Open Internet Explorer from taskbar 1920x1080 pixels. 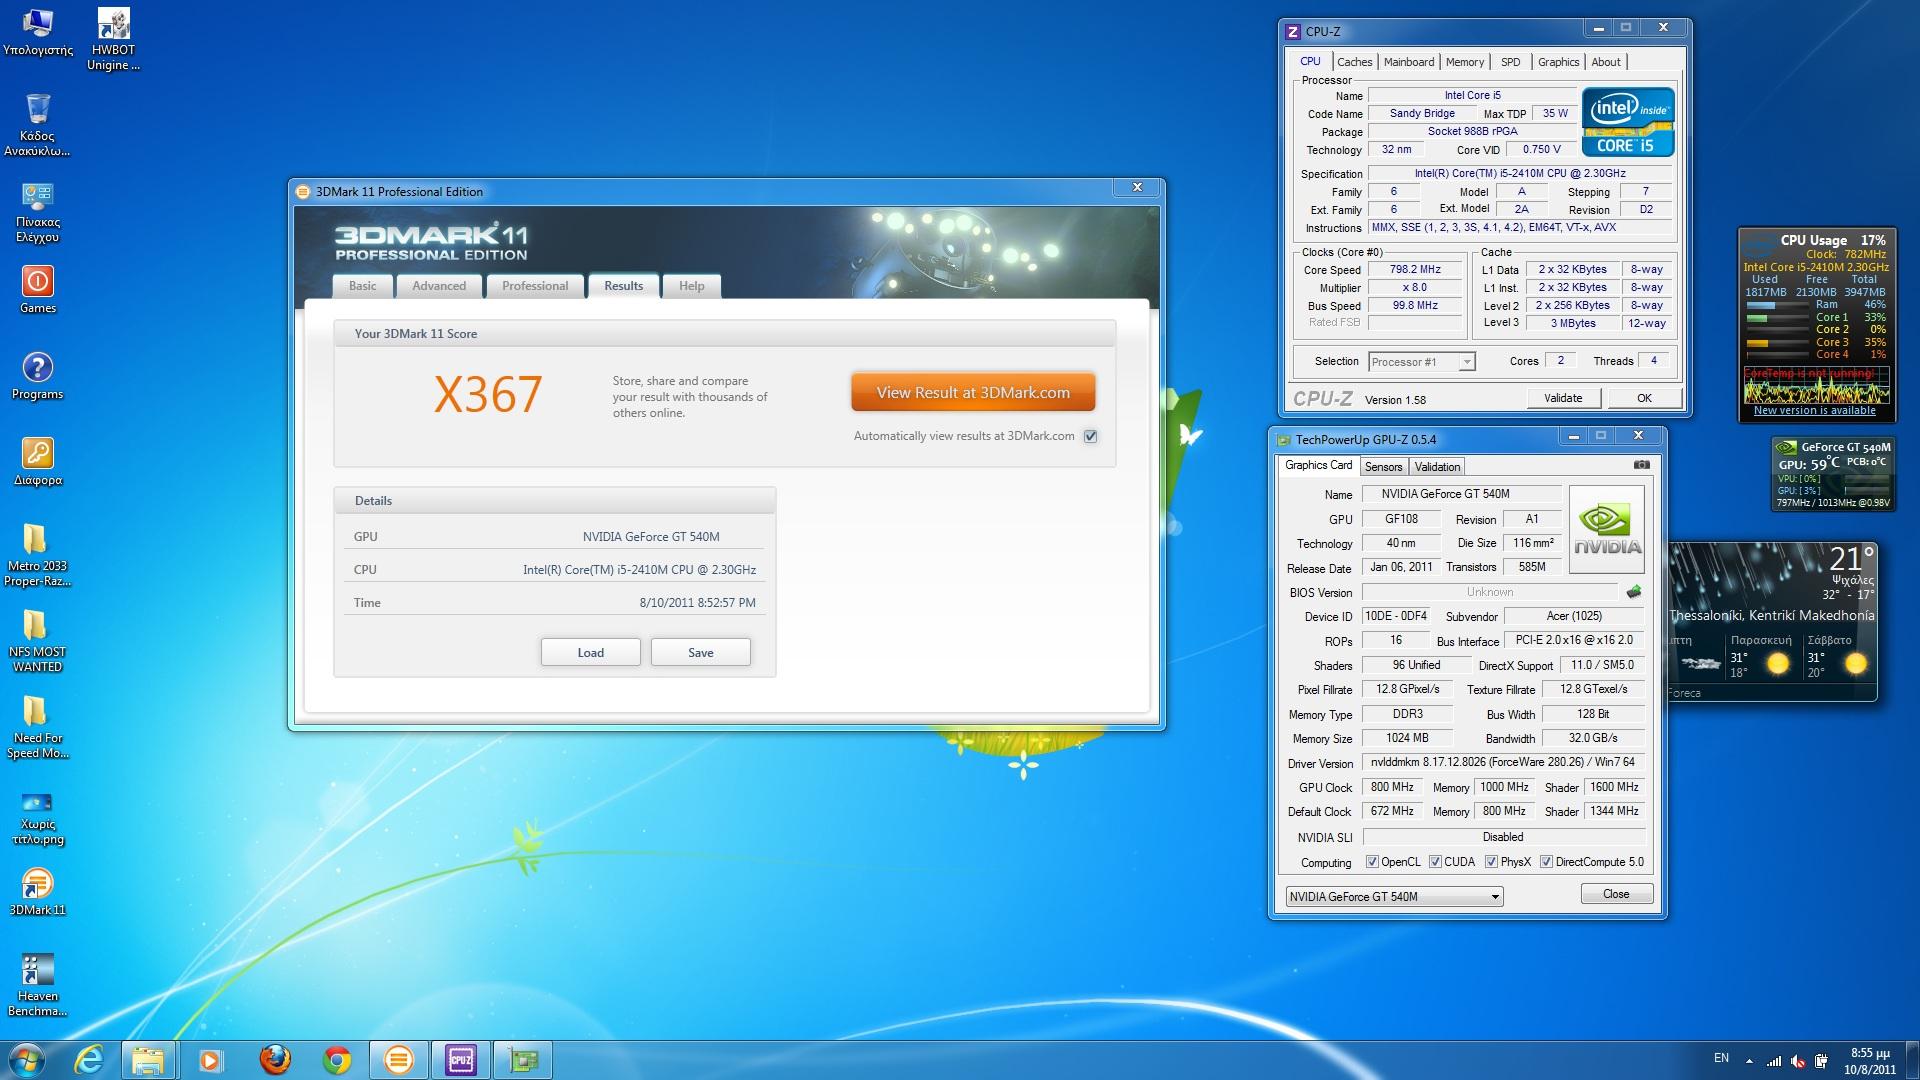click(x=89, y=1060)
